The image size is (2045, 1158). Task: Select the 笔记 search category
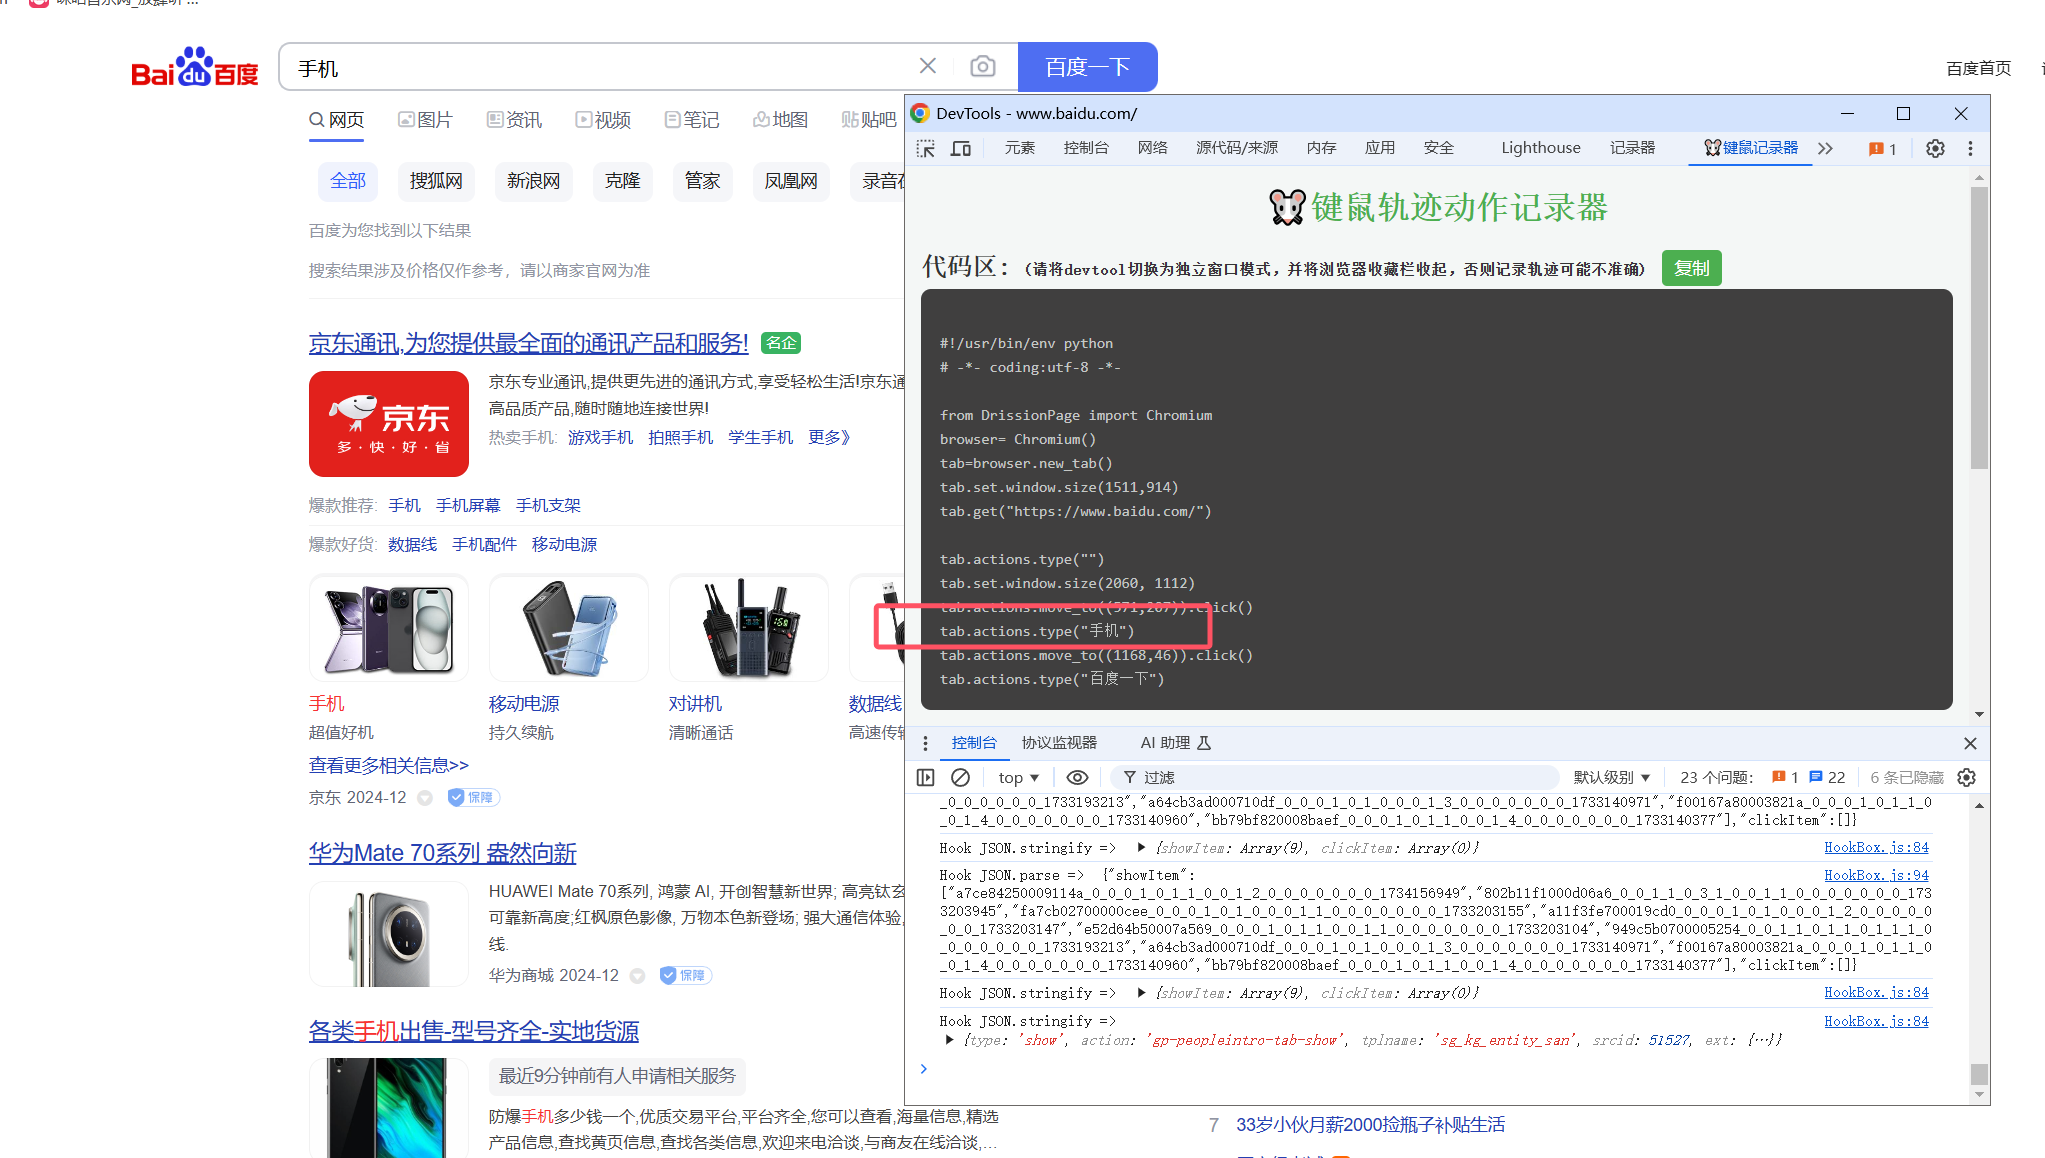(692, 120)
